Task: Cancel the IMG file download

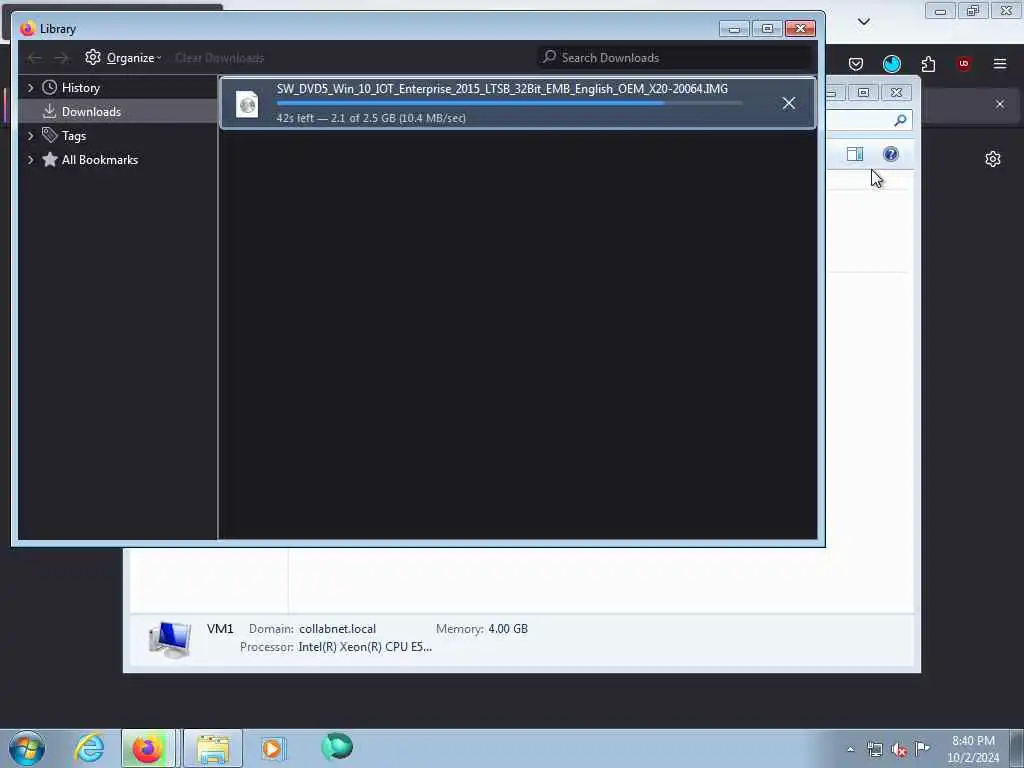Action: click(788, 103)
